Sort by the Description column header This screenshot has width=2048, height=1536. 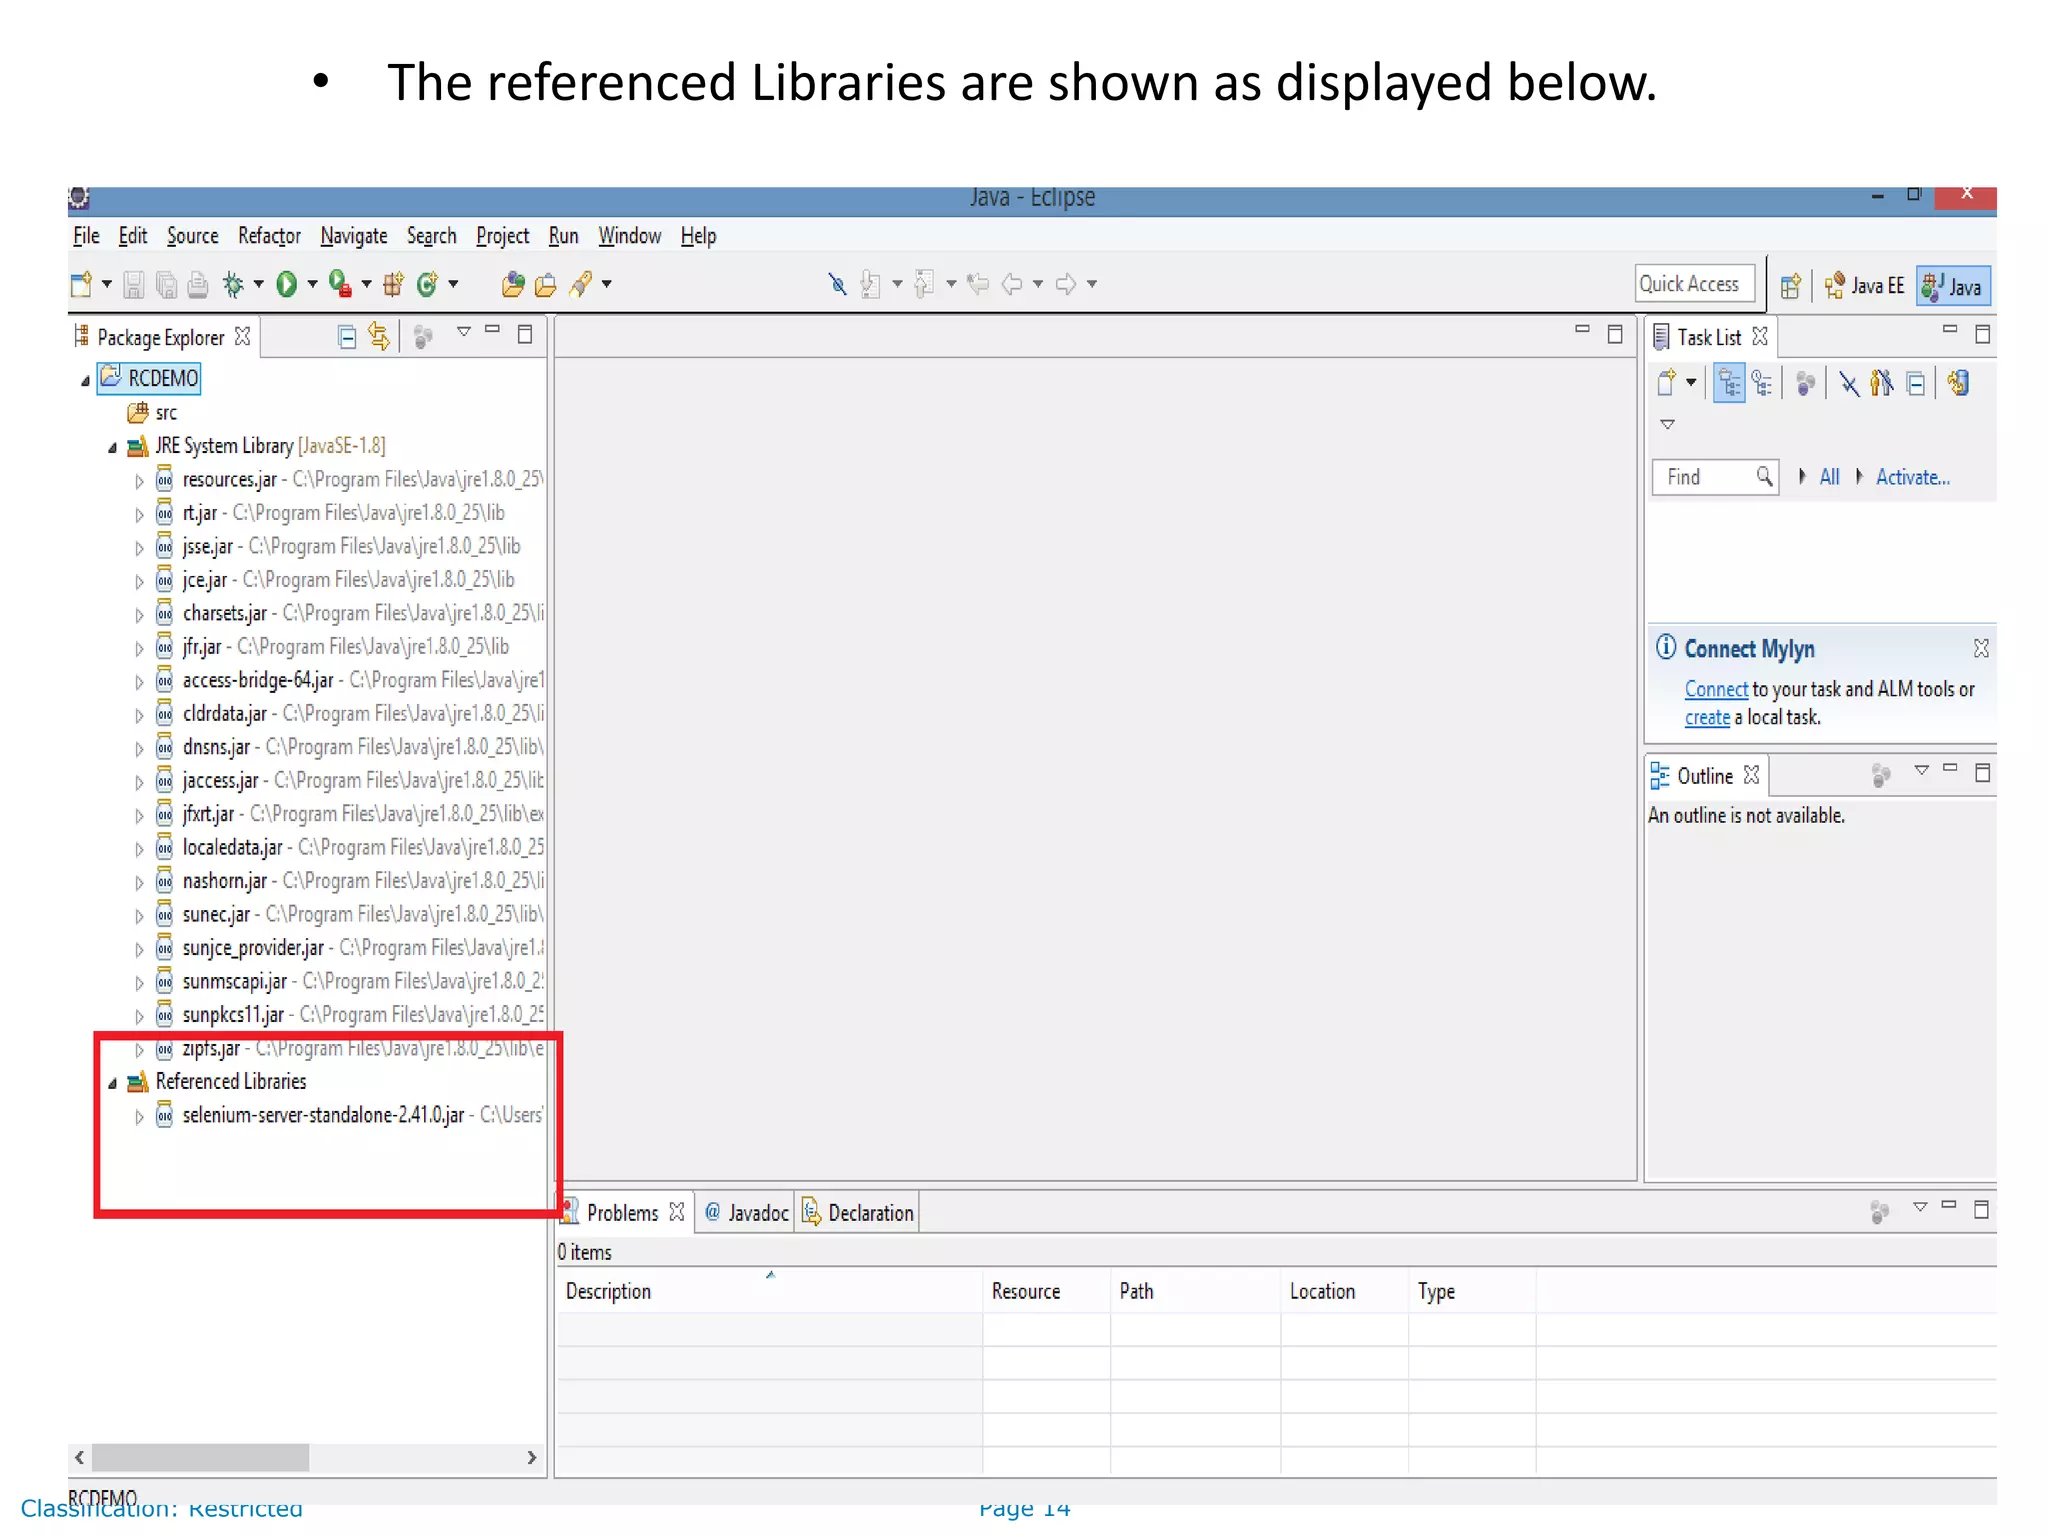coord(769,1292)
